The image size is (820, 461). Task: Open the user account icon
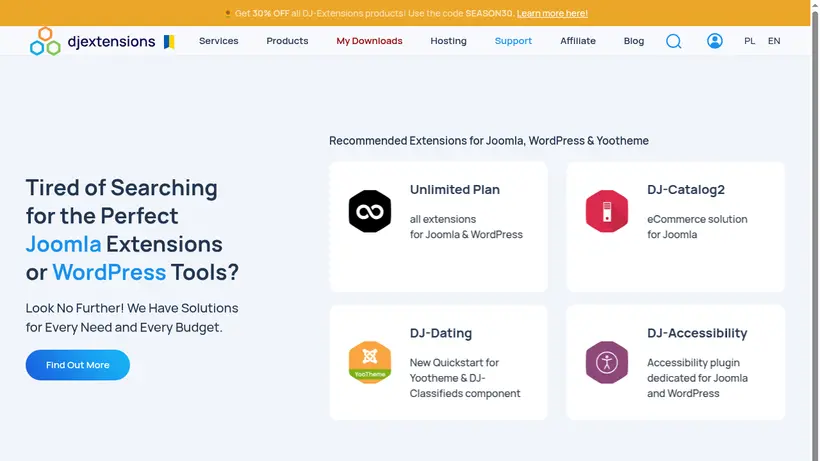click(714, 41)
